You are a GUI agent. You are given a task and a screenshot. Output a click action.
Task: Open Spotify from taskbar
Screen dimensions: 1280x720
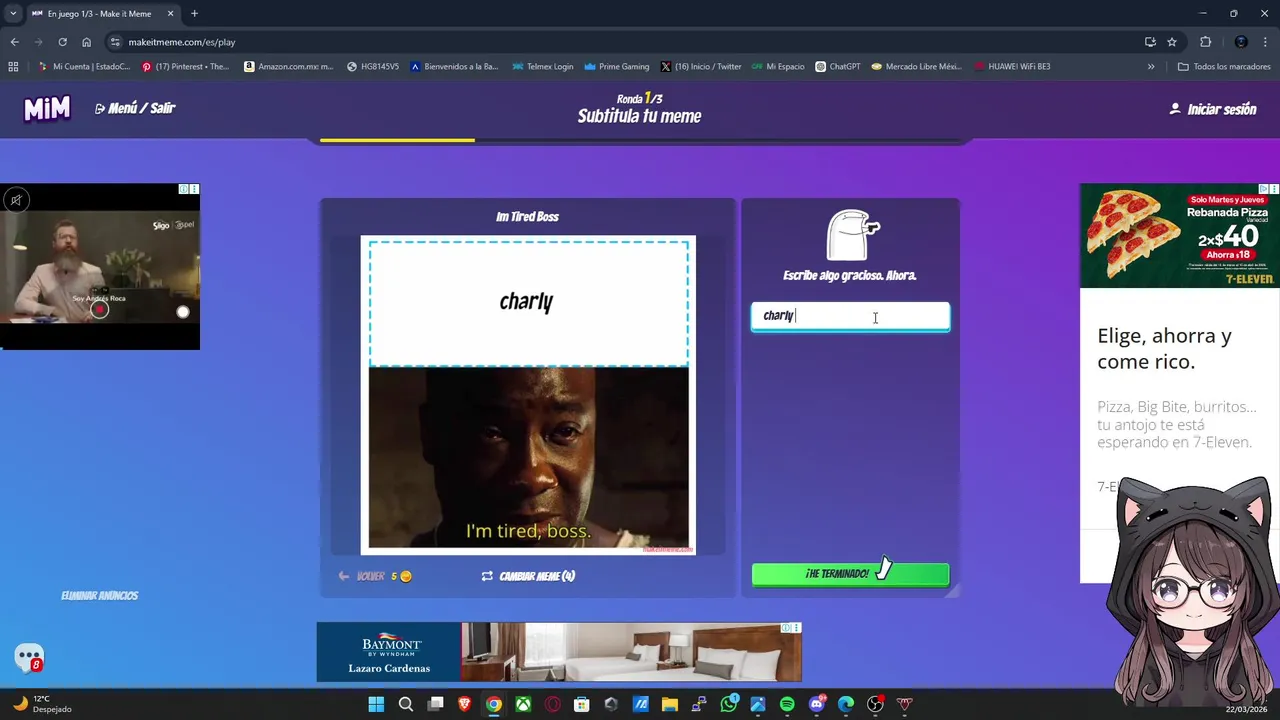coord(787,704)
